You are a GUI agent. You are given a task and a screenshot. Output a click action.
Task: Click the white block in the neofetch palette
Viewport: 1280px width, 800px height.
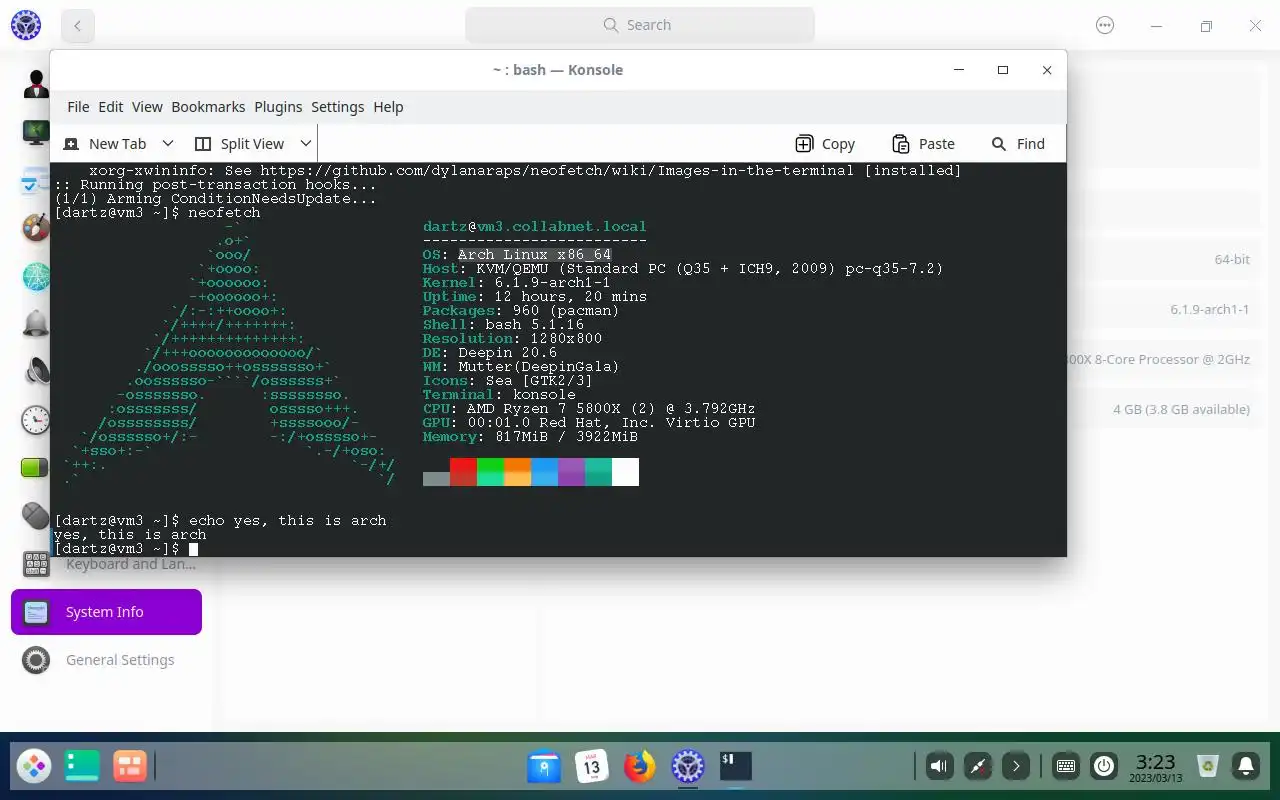click(625, 472)
